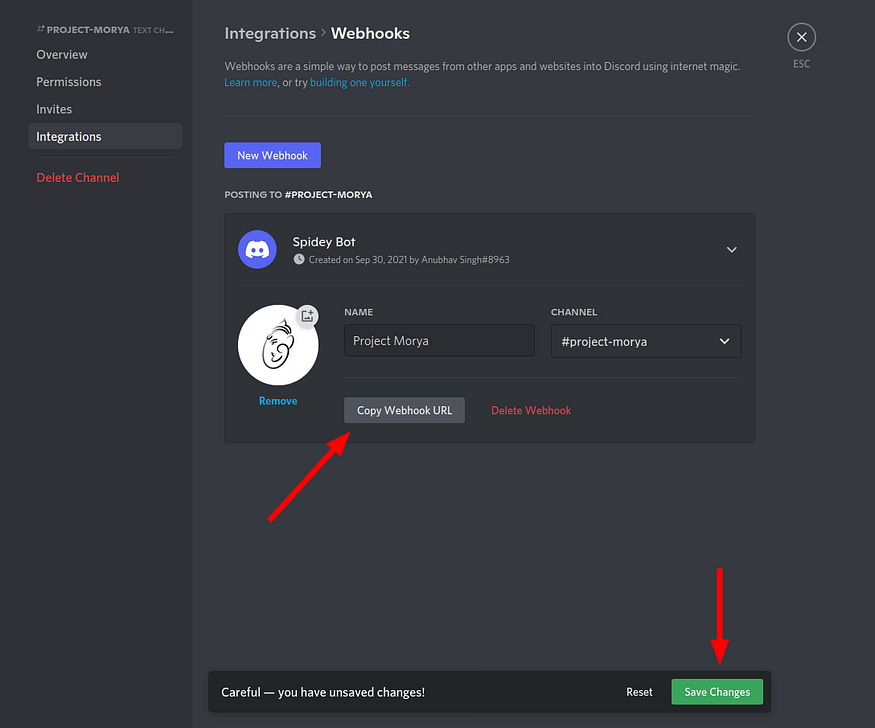The height and width of the screenshot is (728, 875).
Task: Click the upload image icon on the avatar
Action: click(x=307, y=316)
